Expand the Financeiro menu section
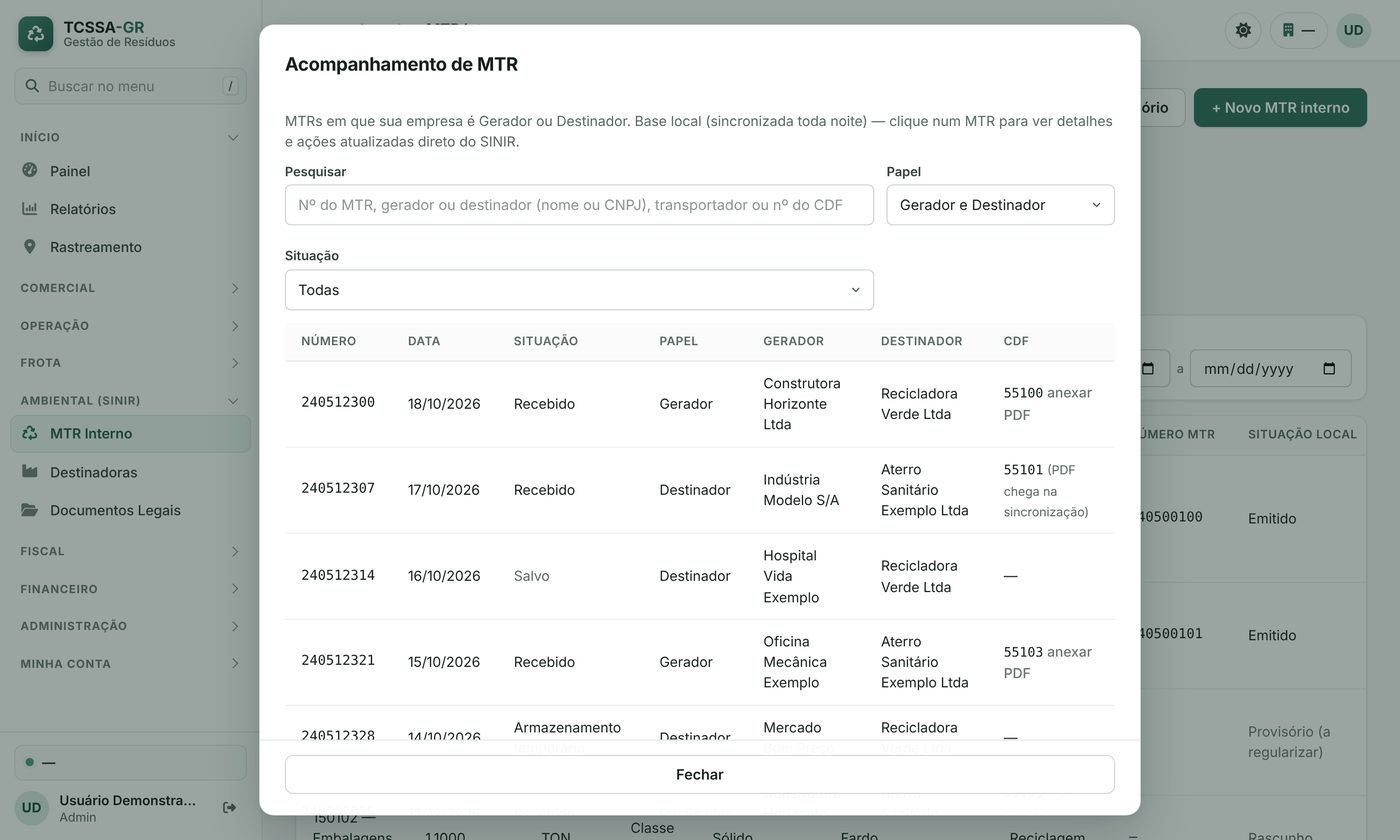 pos(130,589)
